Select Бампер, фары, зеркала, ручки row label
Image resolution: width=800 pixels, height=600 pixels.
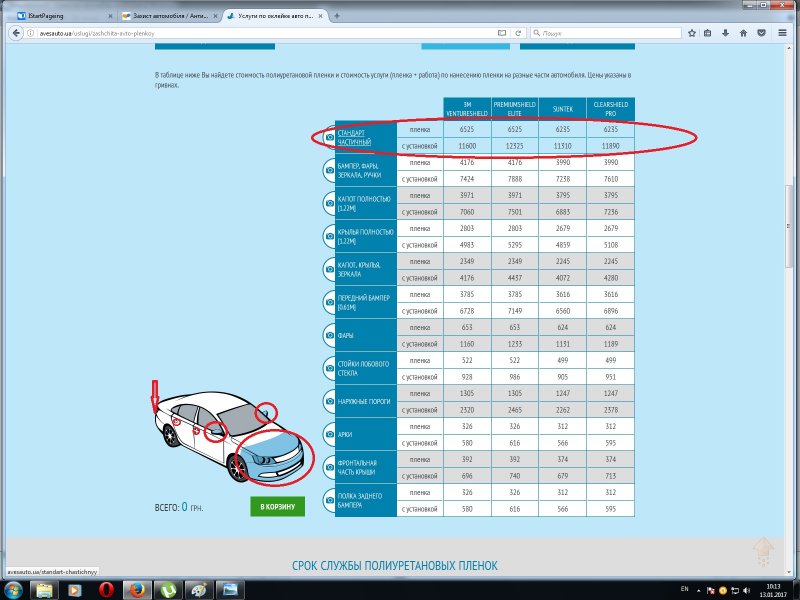[363, 170]
